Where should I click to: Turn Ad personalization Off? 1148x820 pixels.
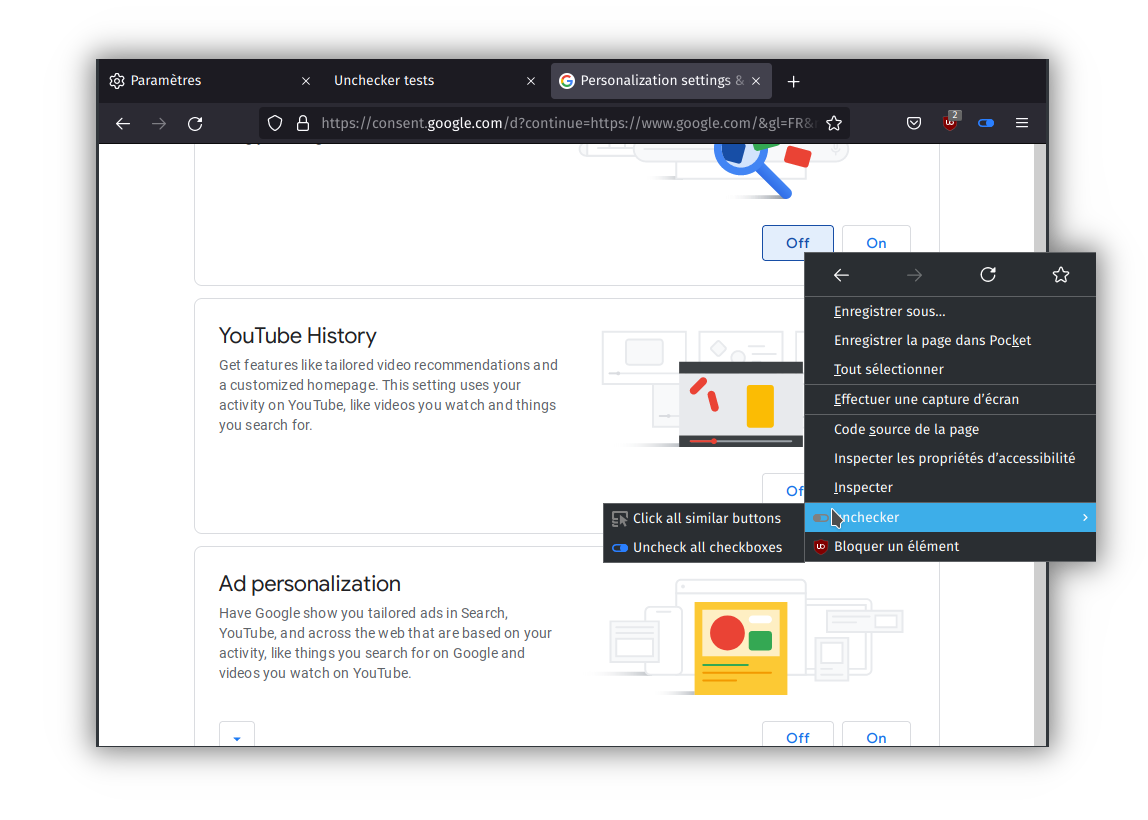(x=797, y=734)
